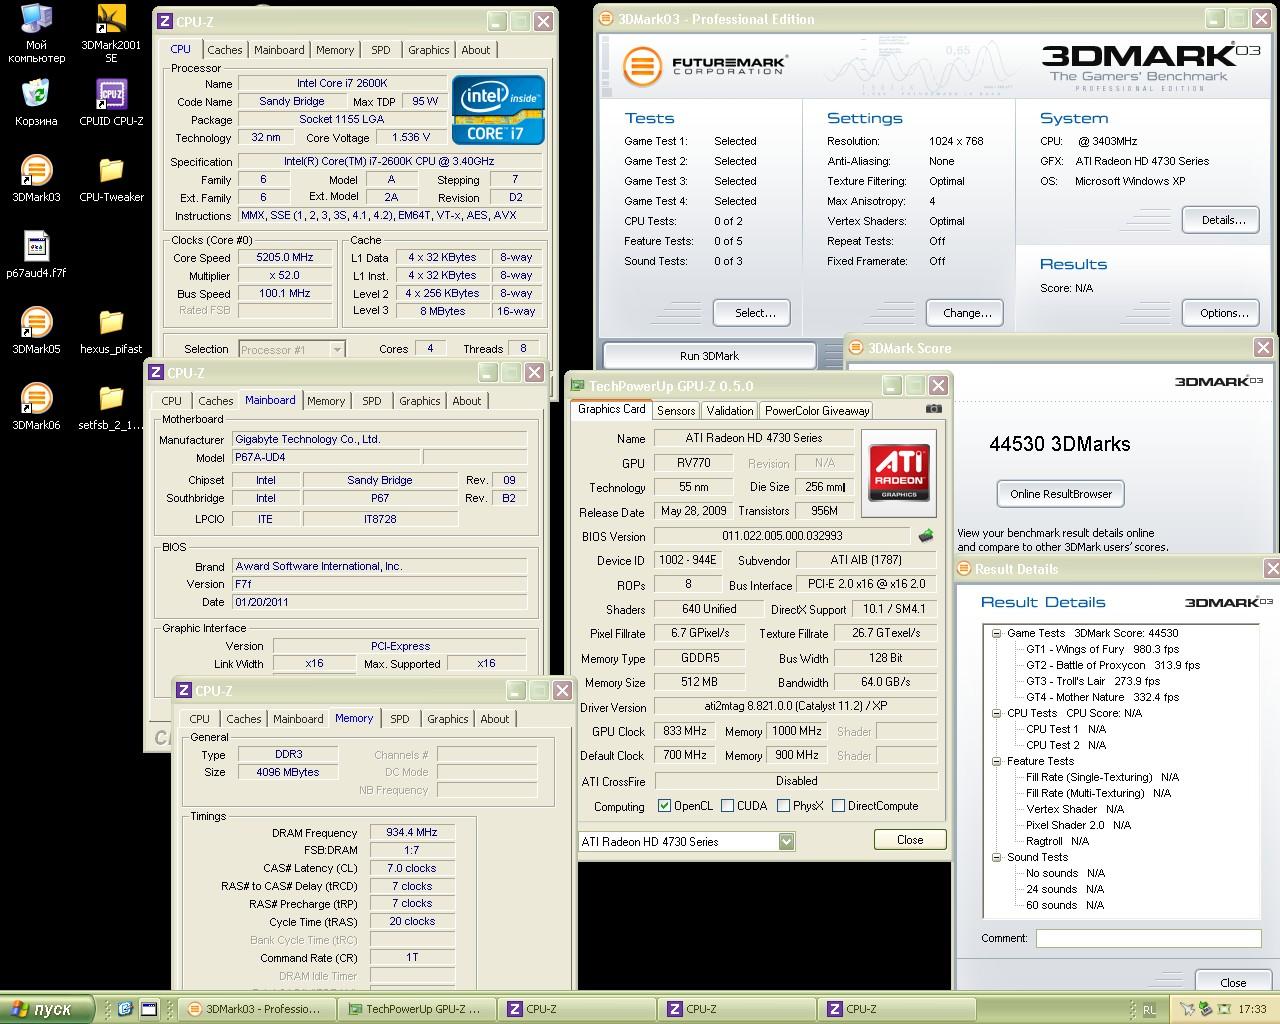Click the Run 3DMark button

pos(709,356)
